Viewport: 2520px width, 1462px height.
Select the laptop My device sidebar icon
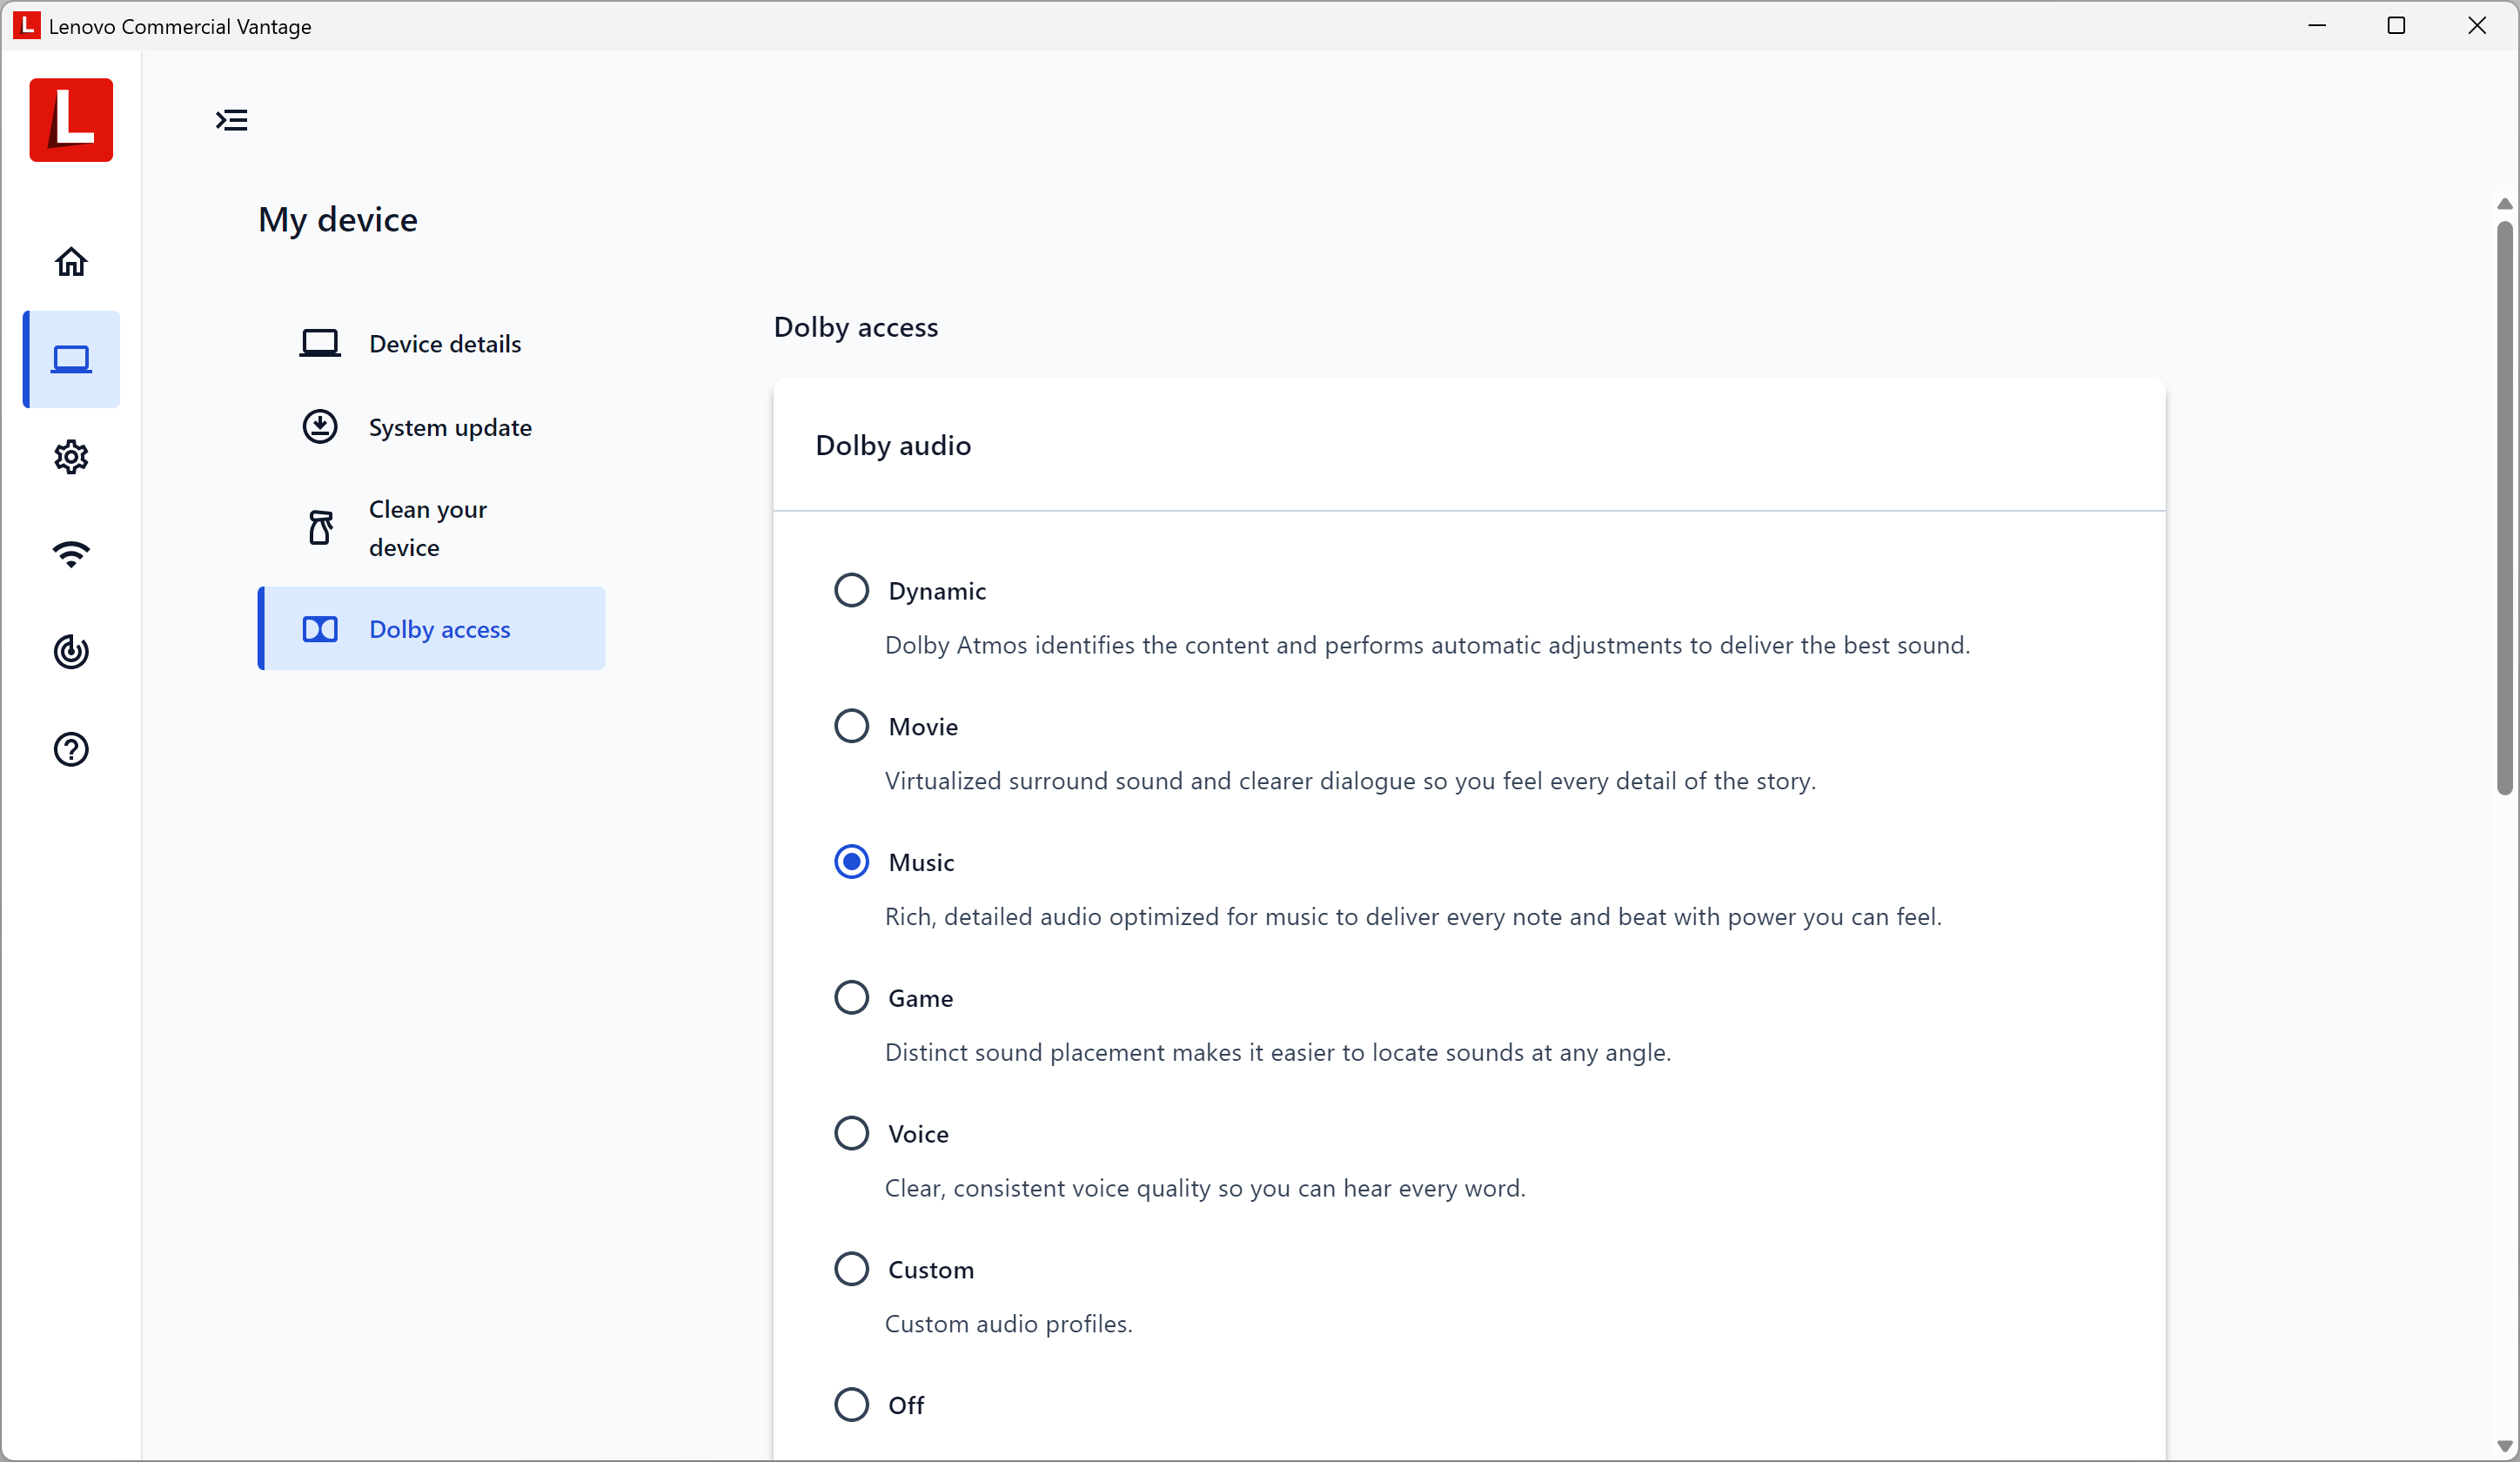coord(71,359)
